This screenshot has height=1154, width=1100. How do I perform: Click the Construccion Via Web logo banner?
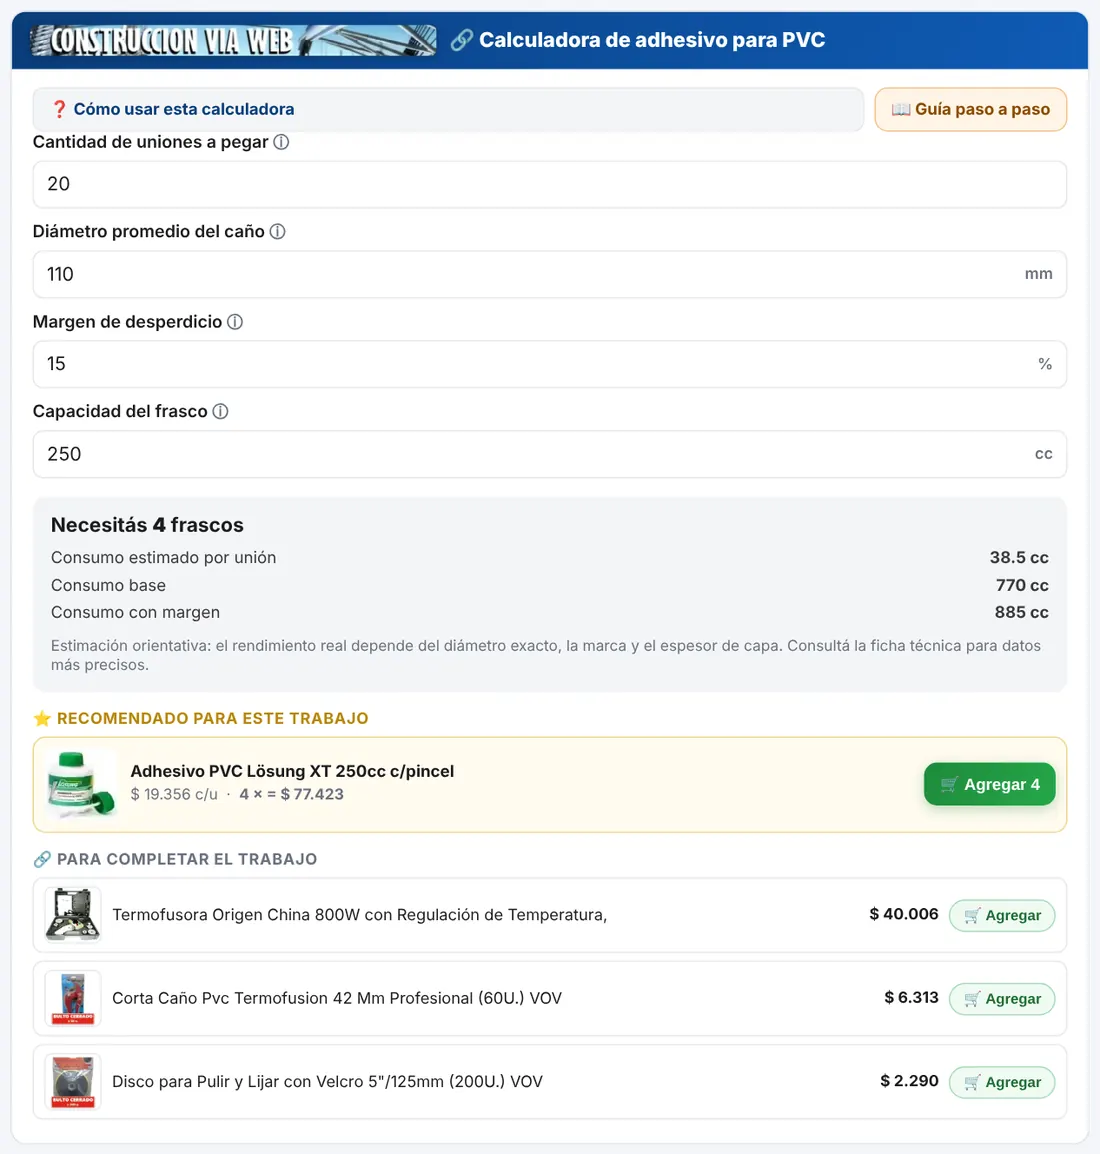point(233,40)
